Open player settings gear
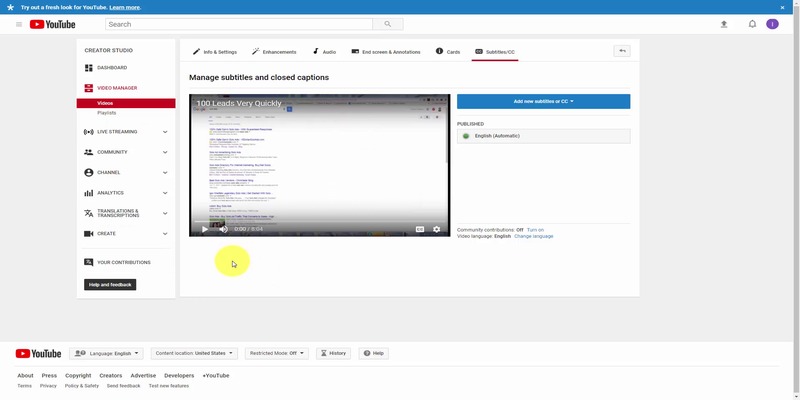This screenshot has width=800, height=400. pyautogui.click(x=436, y=229)
